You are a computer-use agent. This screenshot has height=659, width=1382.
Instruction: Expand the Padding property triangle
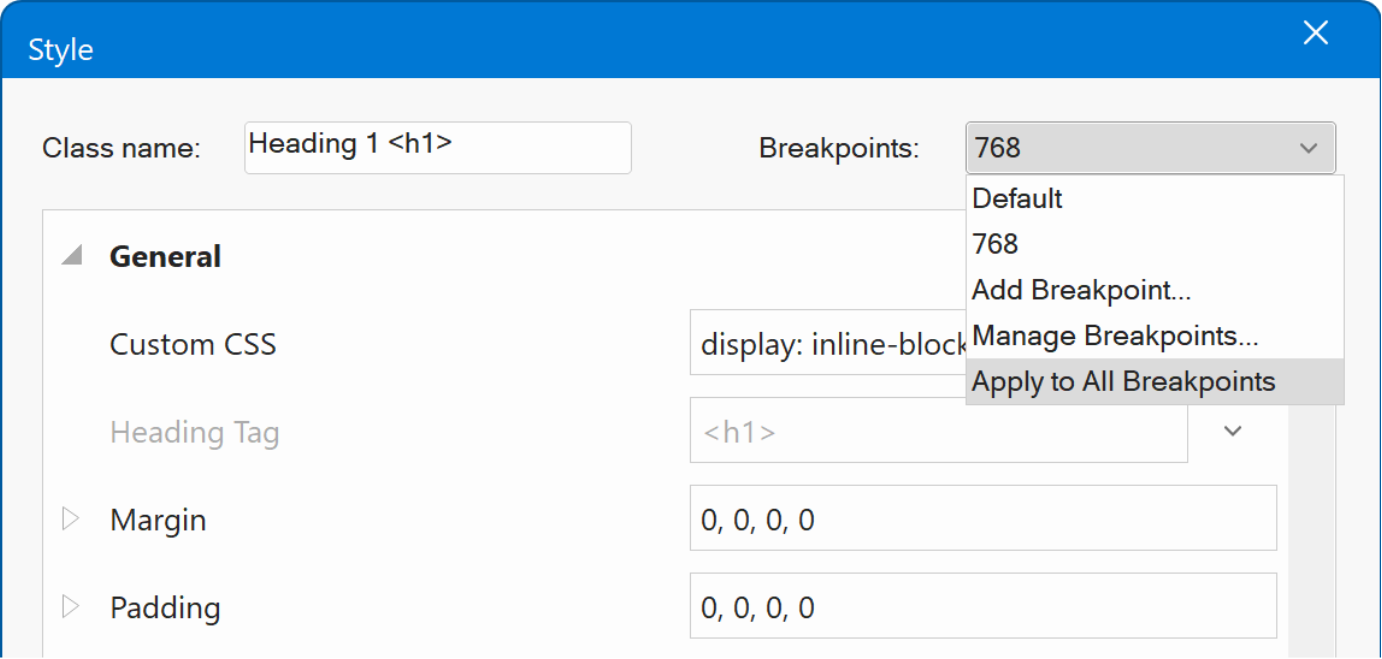pyautogui.click(x=70, y=607)
